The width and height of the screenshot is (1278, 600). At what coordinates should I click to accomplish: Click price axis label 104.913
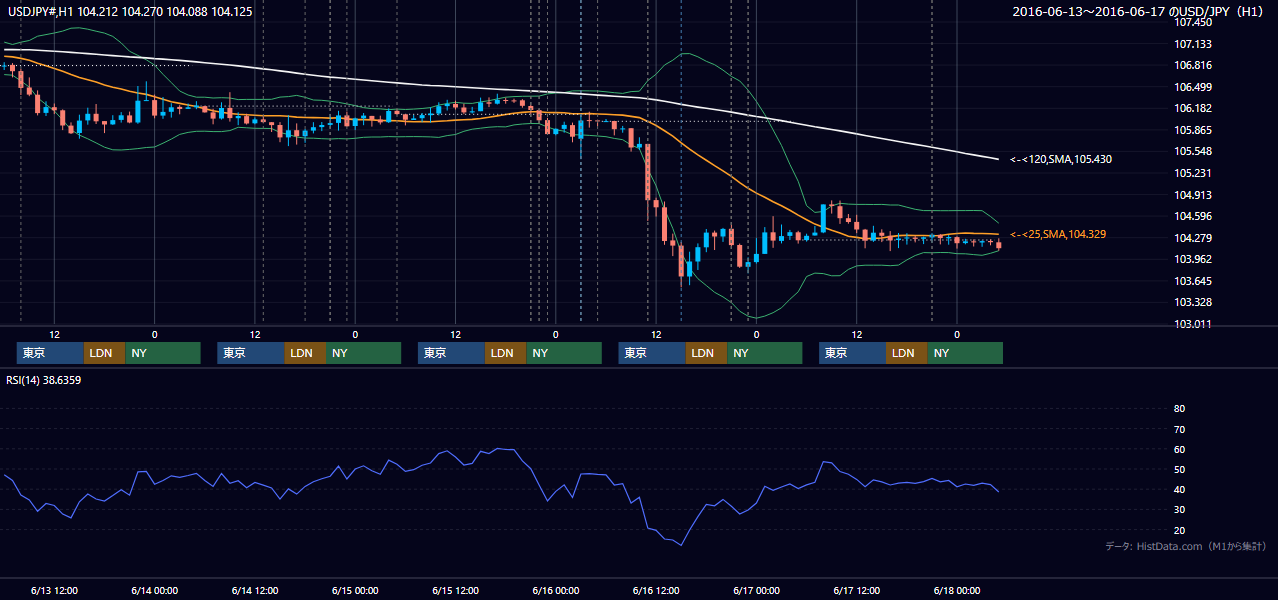(x=1193, y=195)
